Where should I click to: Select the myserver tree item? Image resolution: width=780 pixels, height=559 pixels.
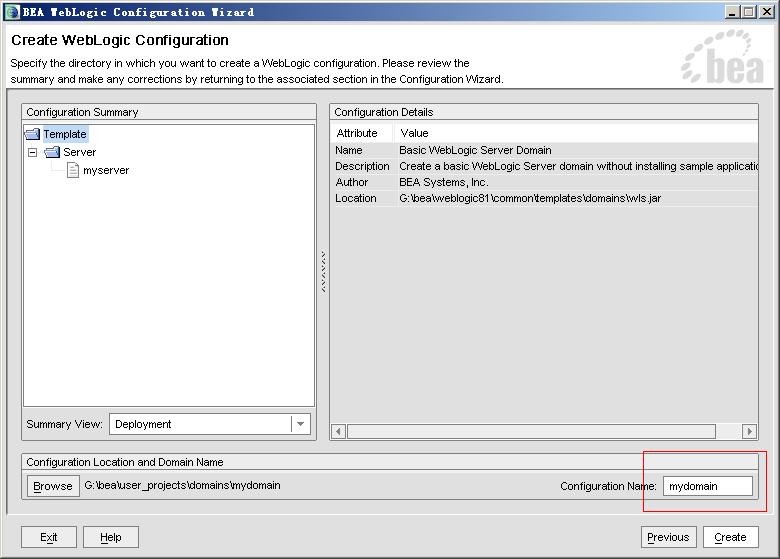(106, 170)
